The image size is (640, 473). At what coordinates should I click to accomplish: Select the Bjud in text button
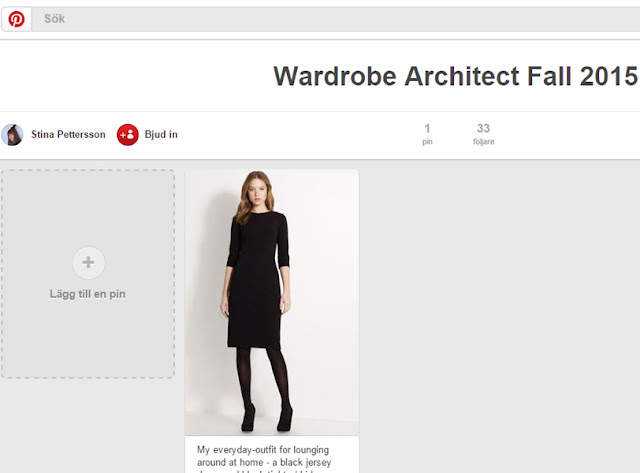pyautogui.click(x=161, y=134)
